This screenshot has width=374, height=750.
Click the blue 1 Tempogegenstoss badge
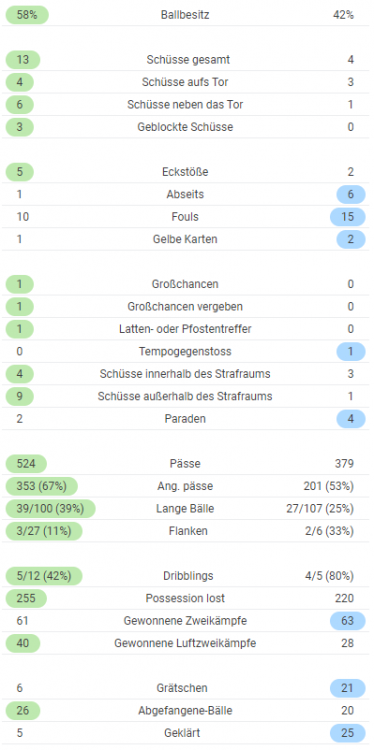(348, 352)
